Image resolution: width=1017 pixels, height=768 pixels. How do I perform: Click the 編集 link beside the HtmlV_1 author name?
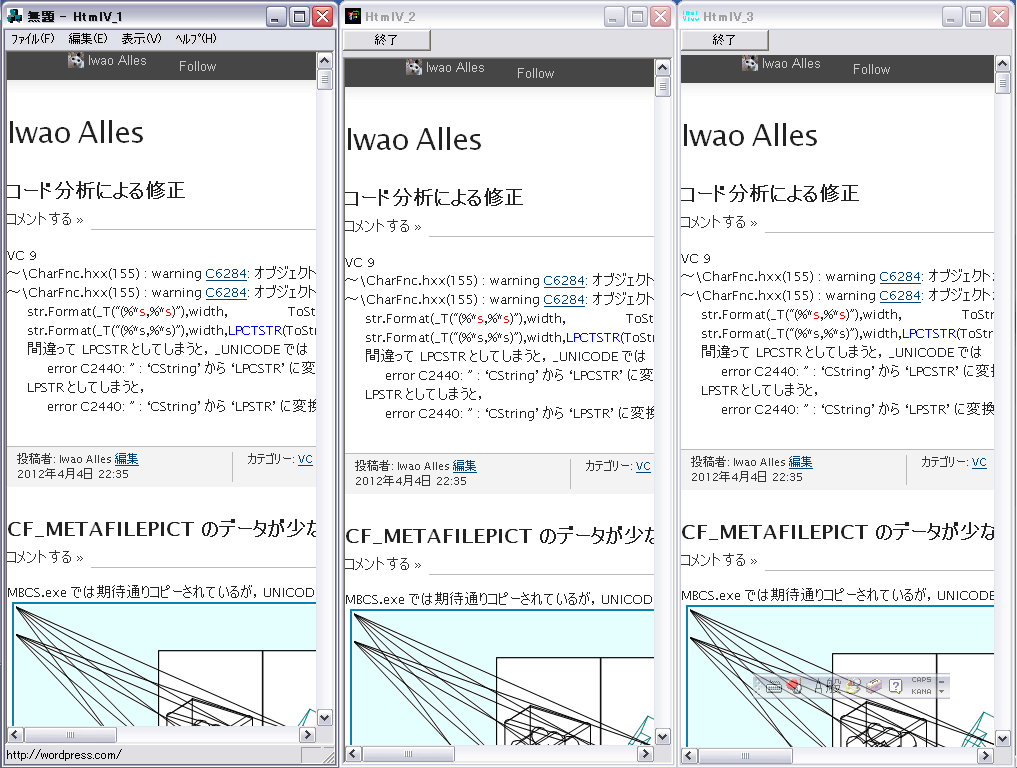[126, 459]
